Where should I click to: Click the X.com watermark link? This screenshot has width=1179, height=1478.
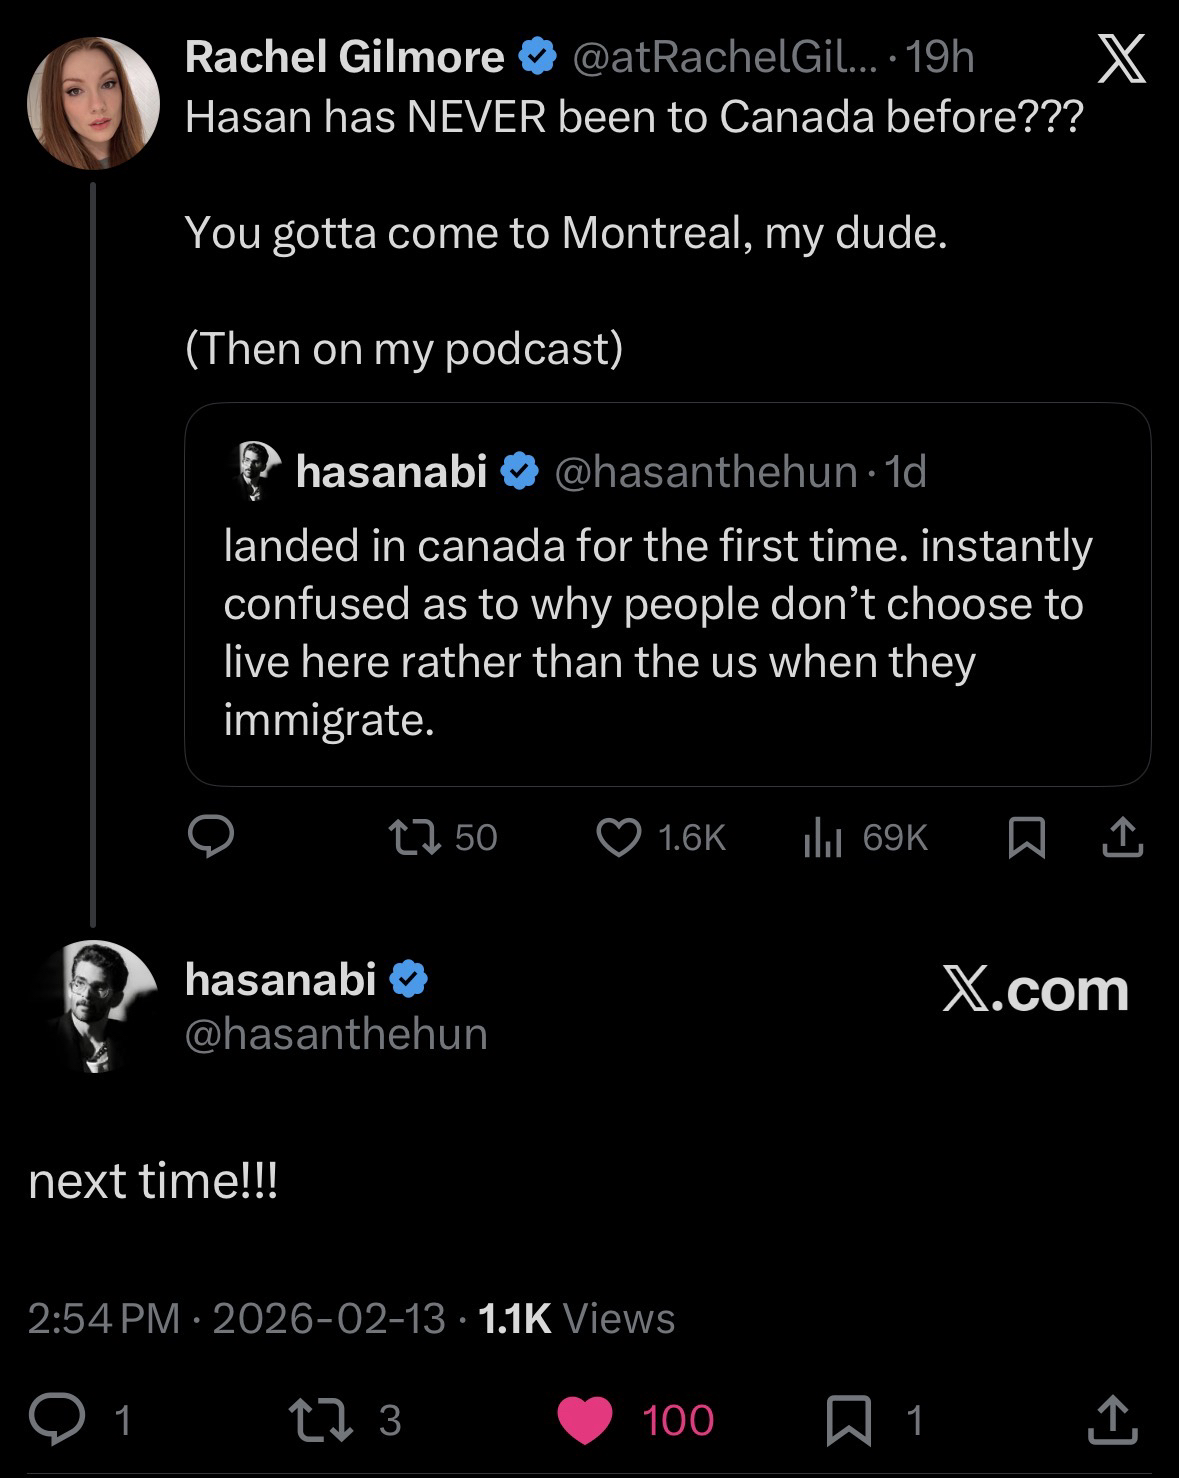[1034, 990]
